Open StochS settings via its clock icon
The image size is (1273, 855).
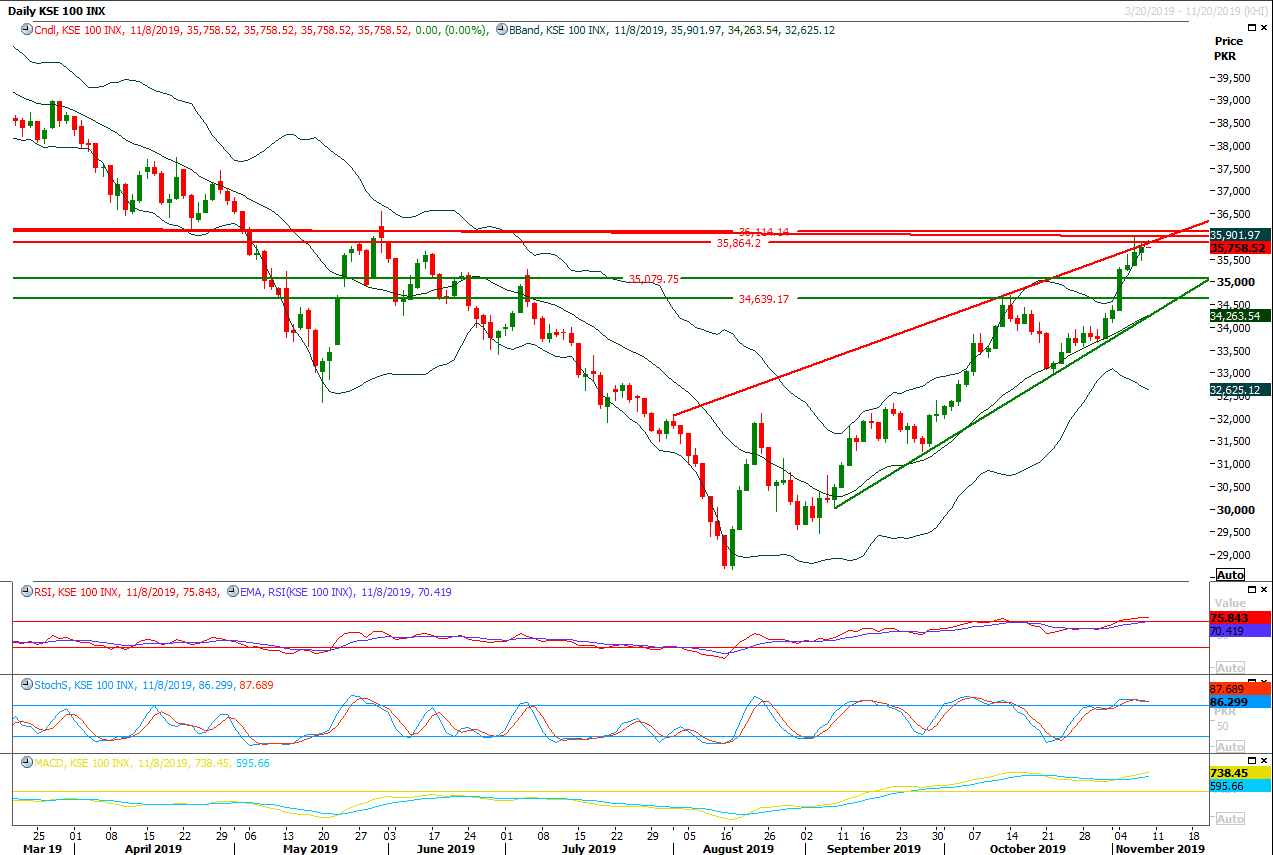click(27, 685)
